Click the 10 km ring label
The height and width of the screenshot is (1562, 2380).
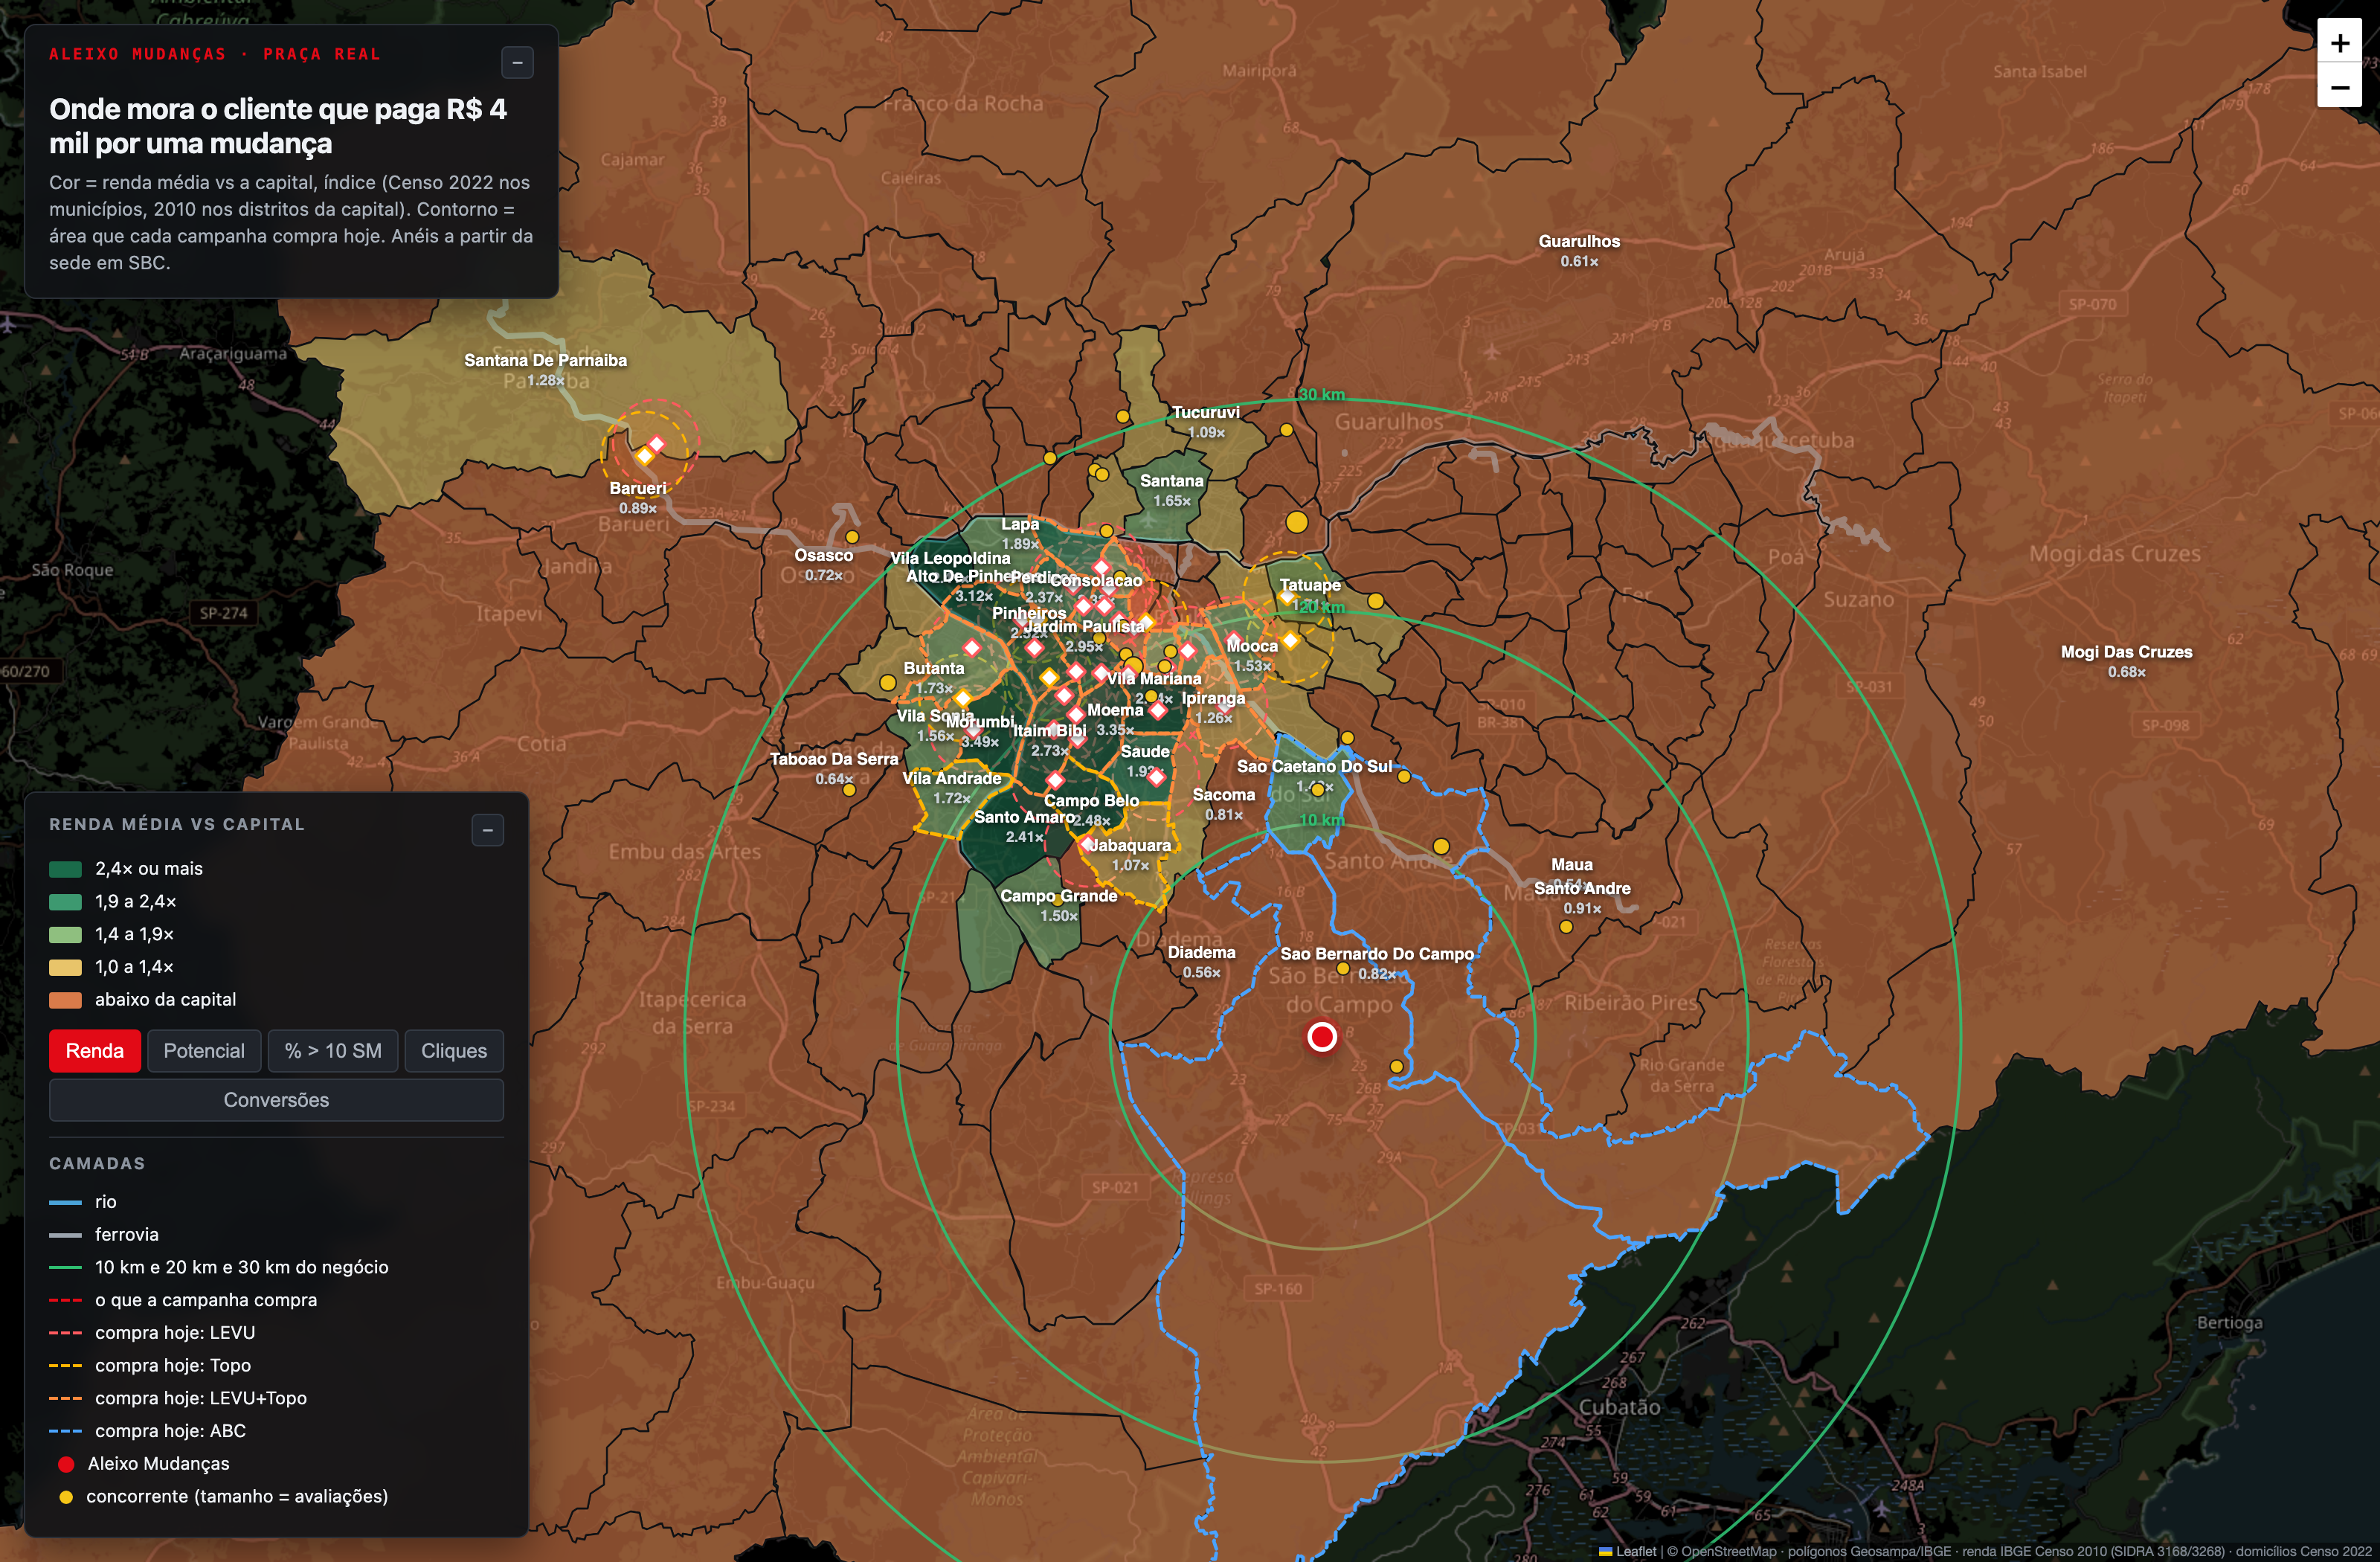point(1321,820)
